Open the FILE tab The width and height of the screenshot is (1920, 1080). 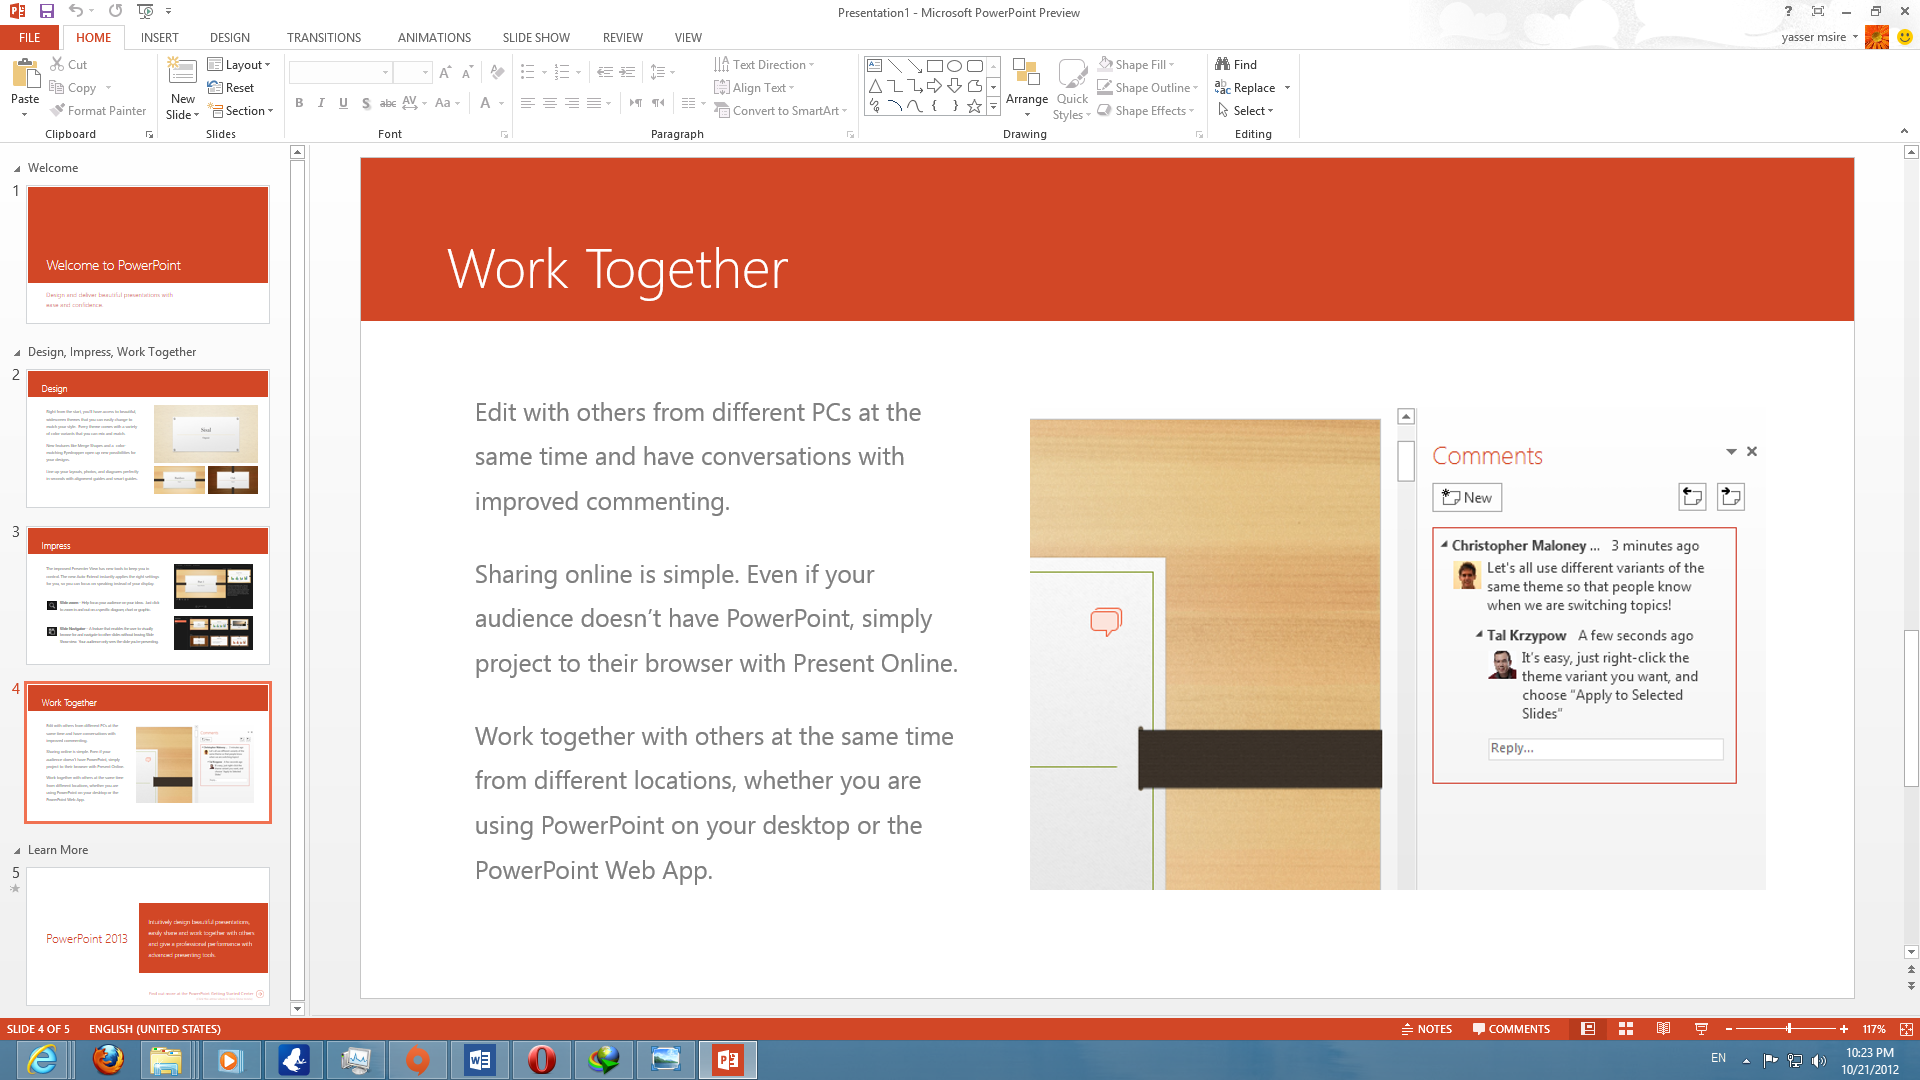coord(30,37)
